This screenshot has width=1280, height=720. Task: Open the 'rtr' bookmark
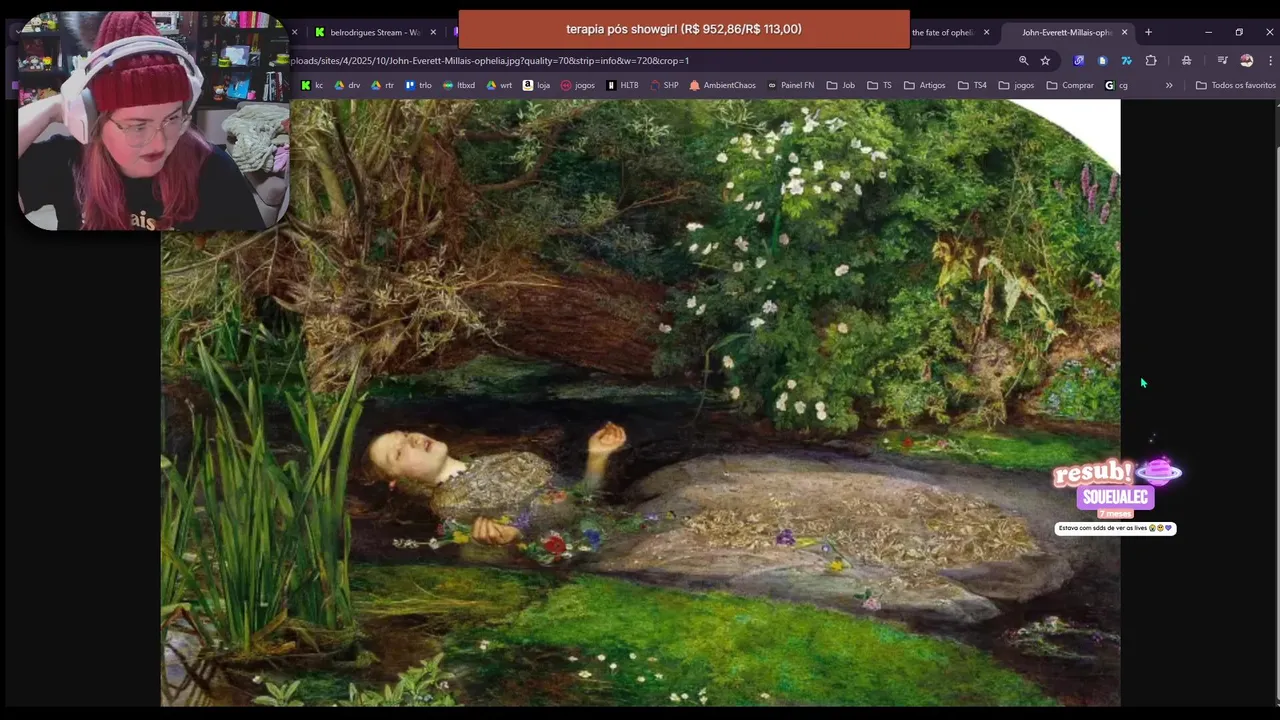[383, 85]
